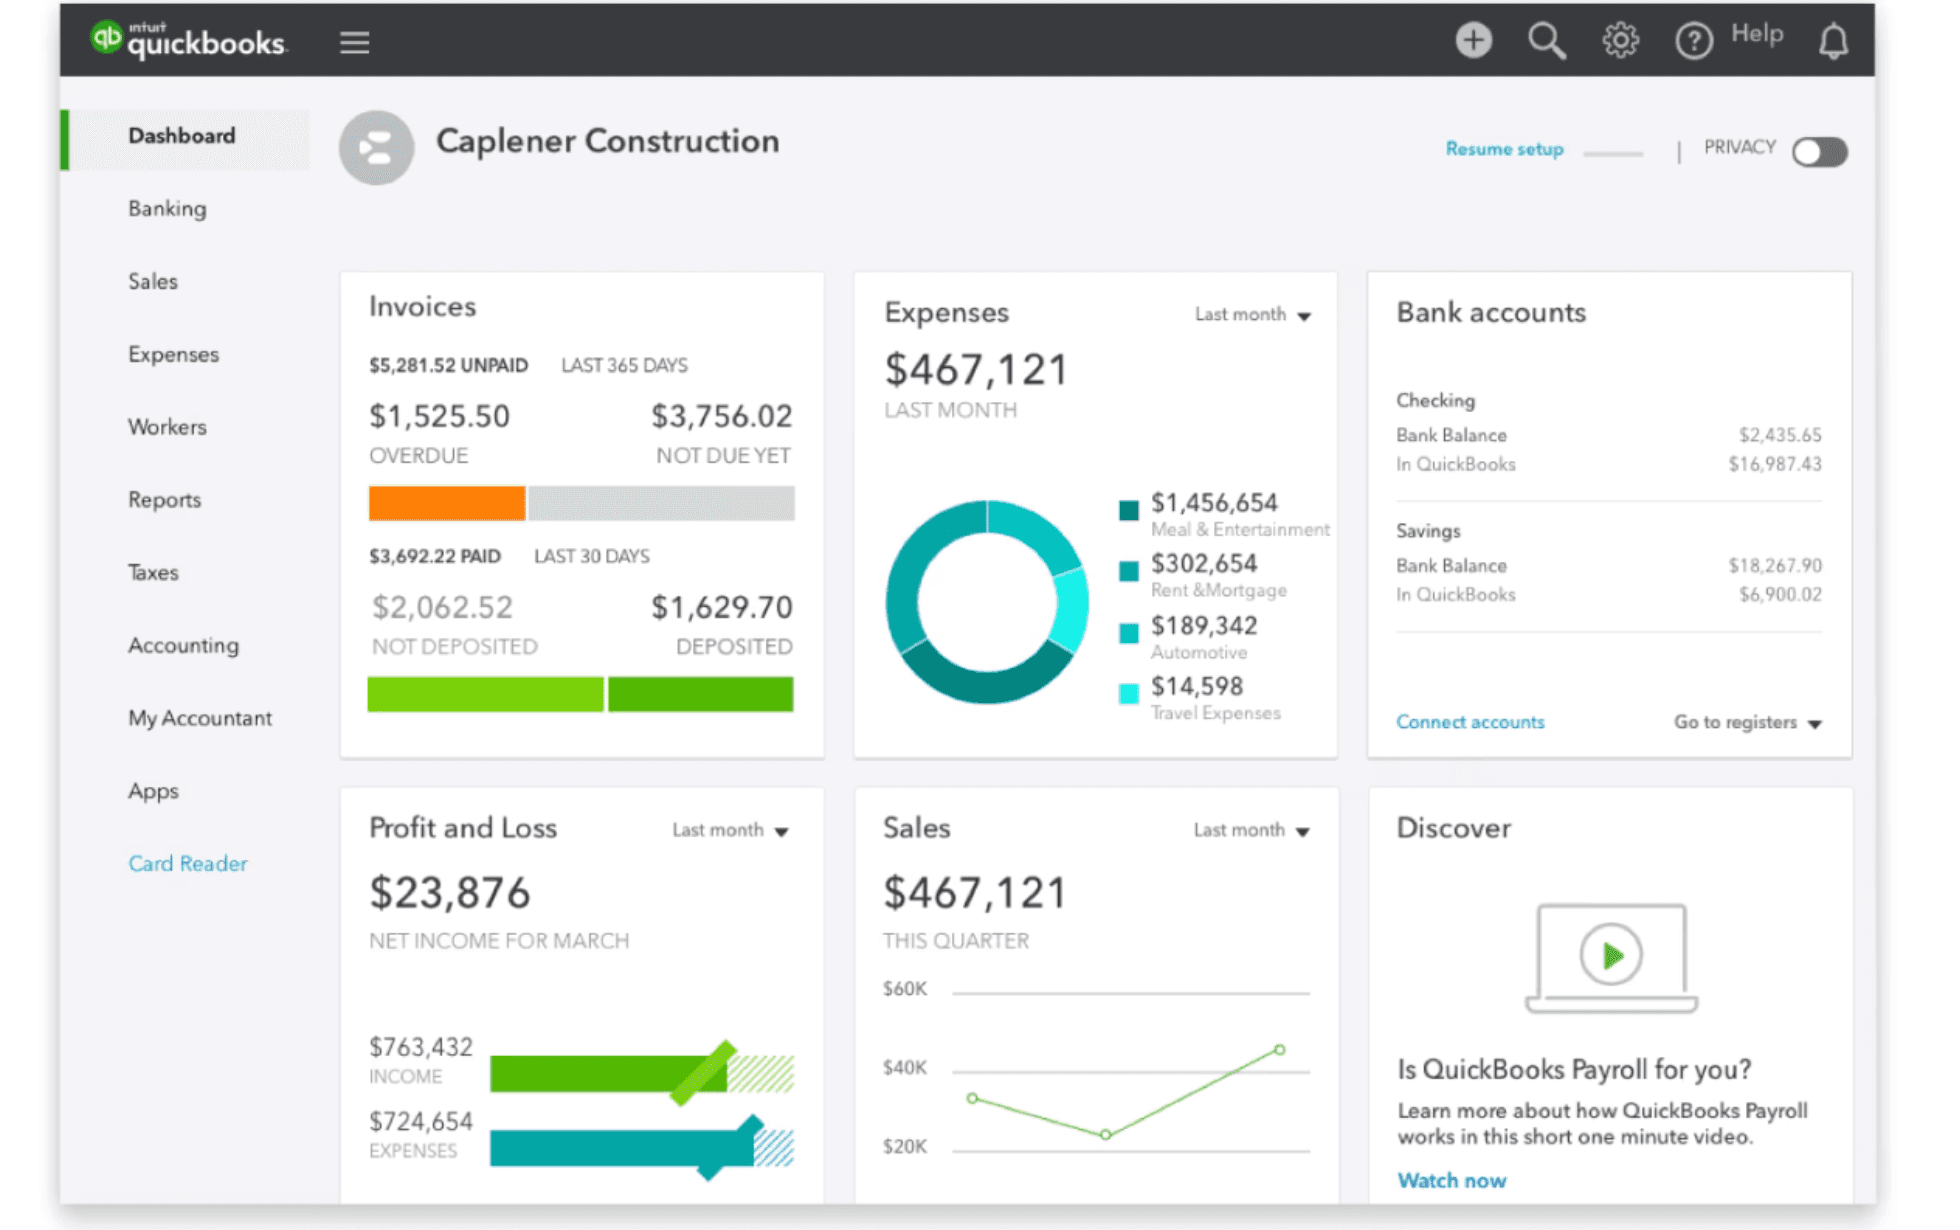Viewport: 1960px width, 1230px height.
Task: Click the $763,432 income value
Action: (420, 1047)
